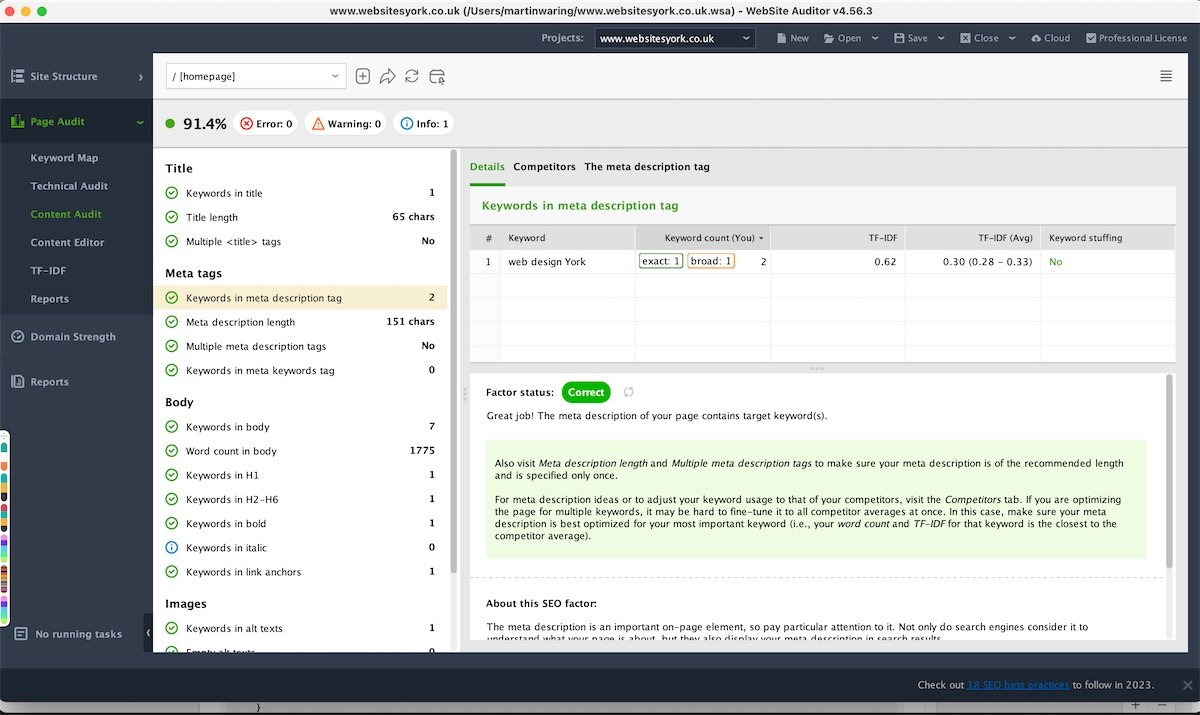Click the Open button

pyautogui.click(x=842, y=38)
